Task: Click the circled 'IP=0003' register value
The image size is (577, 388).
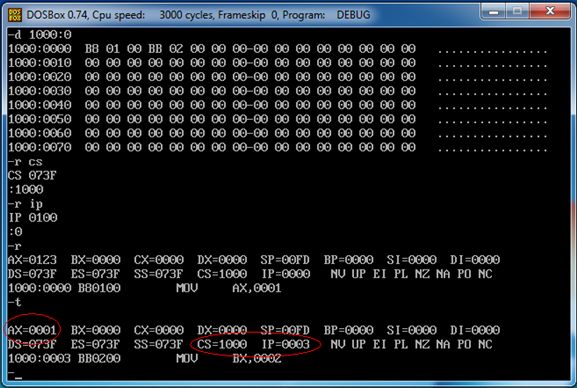Action: click(286, 345)
